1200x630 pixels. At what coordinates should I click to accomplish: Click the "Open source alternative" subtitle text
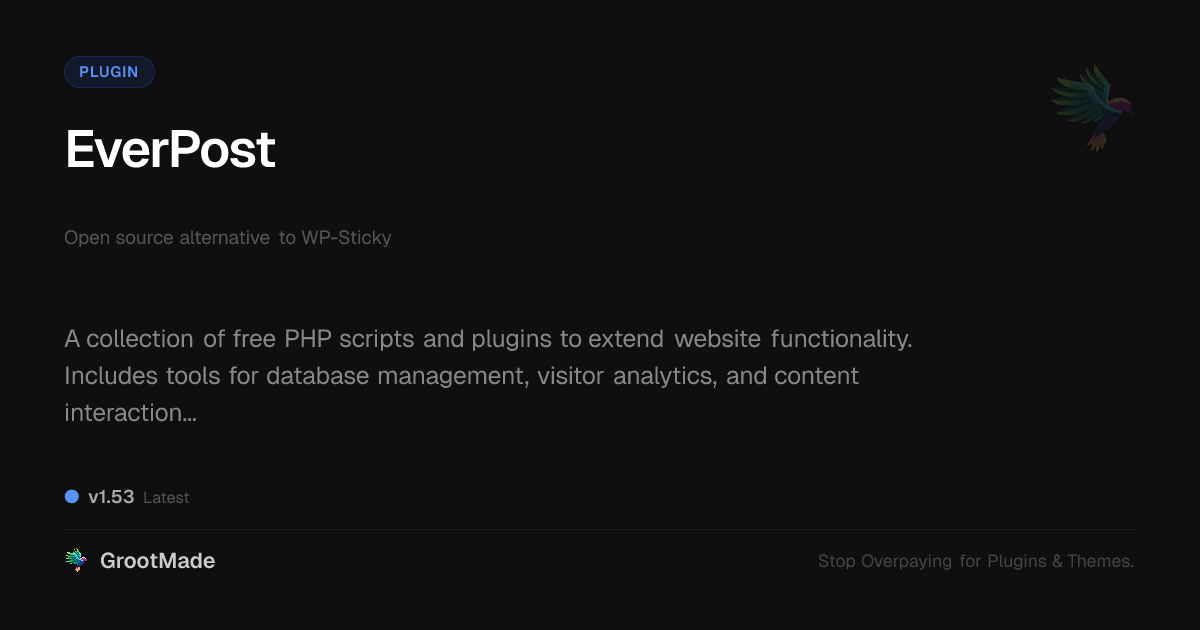tap(166, 238)
